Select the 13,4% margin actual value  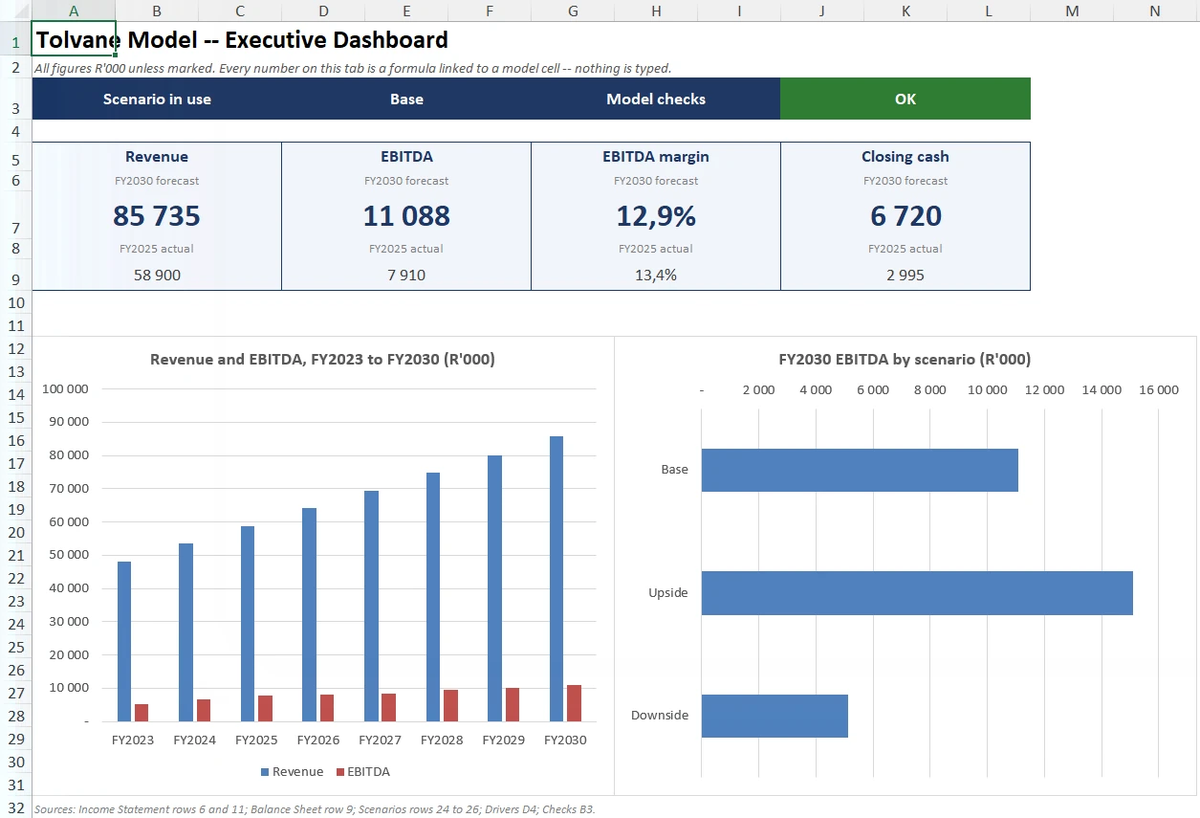[x=656, y=274]
